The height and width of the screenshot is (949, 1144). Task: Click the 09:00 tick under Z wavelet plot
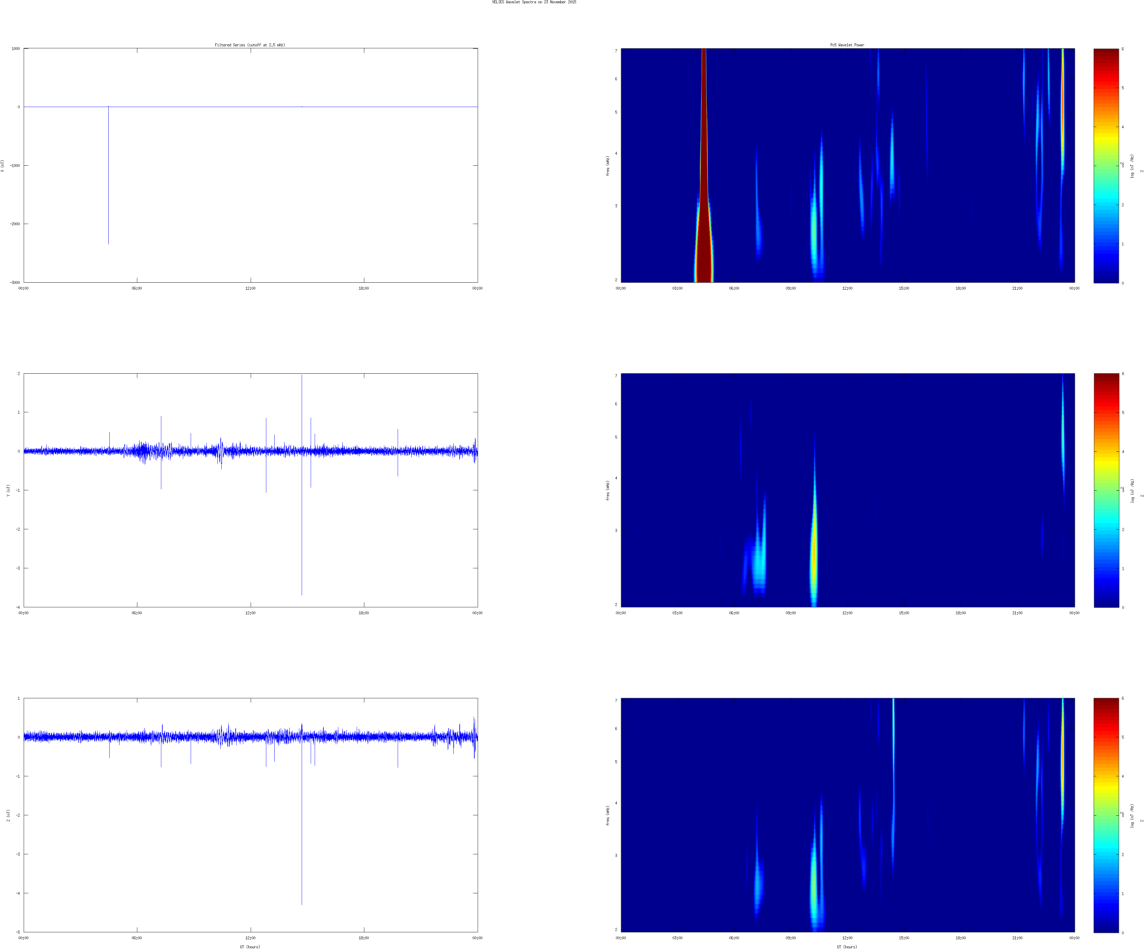coord(790,937)
